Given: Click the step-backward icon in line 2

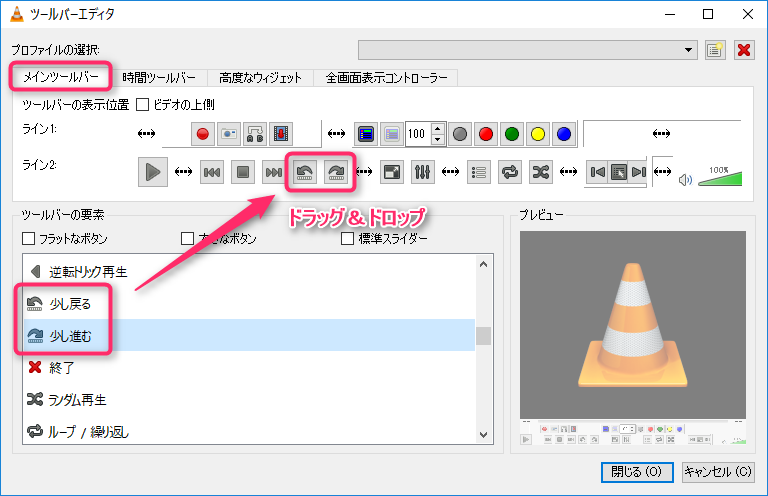Looking at the screenshot, I should point(305,172).
